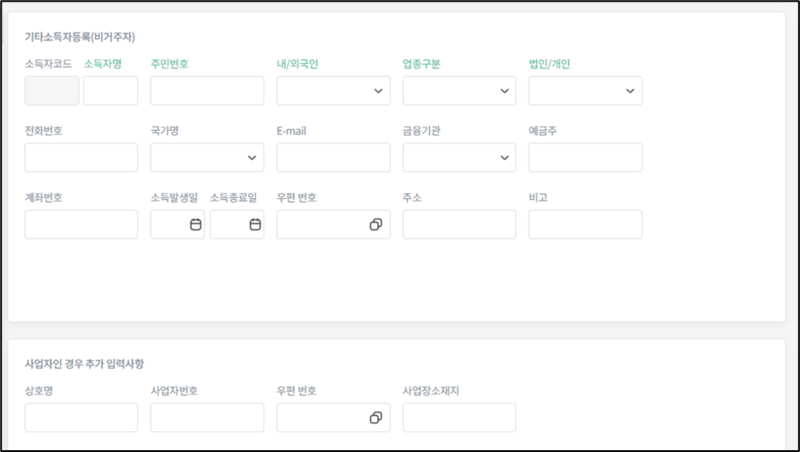Expand the 내/외국인 dropdown
Viewport: 800px width, 452px height.
click(333, 91)
